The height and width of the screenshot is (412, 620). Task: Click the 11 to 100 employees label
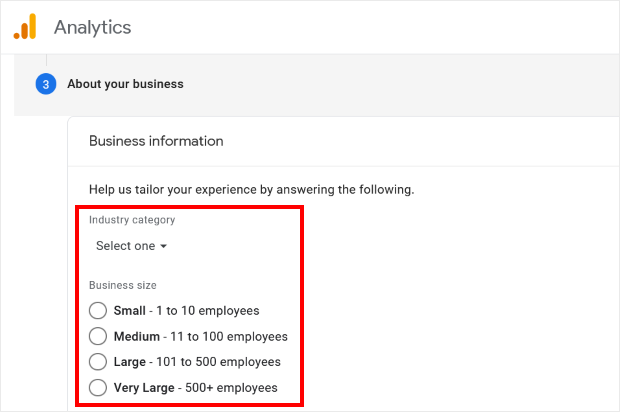227,336
